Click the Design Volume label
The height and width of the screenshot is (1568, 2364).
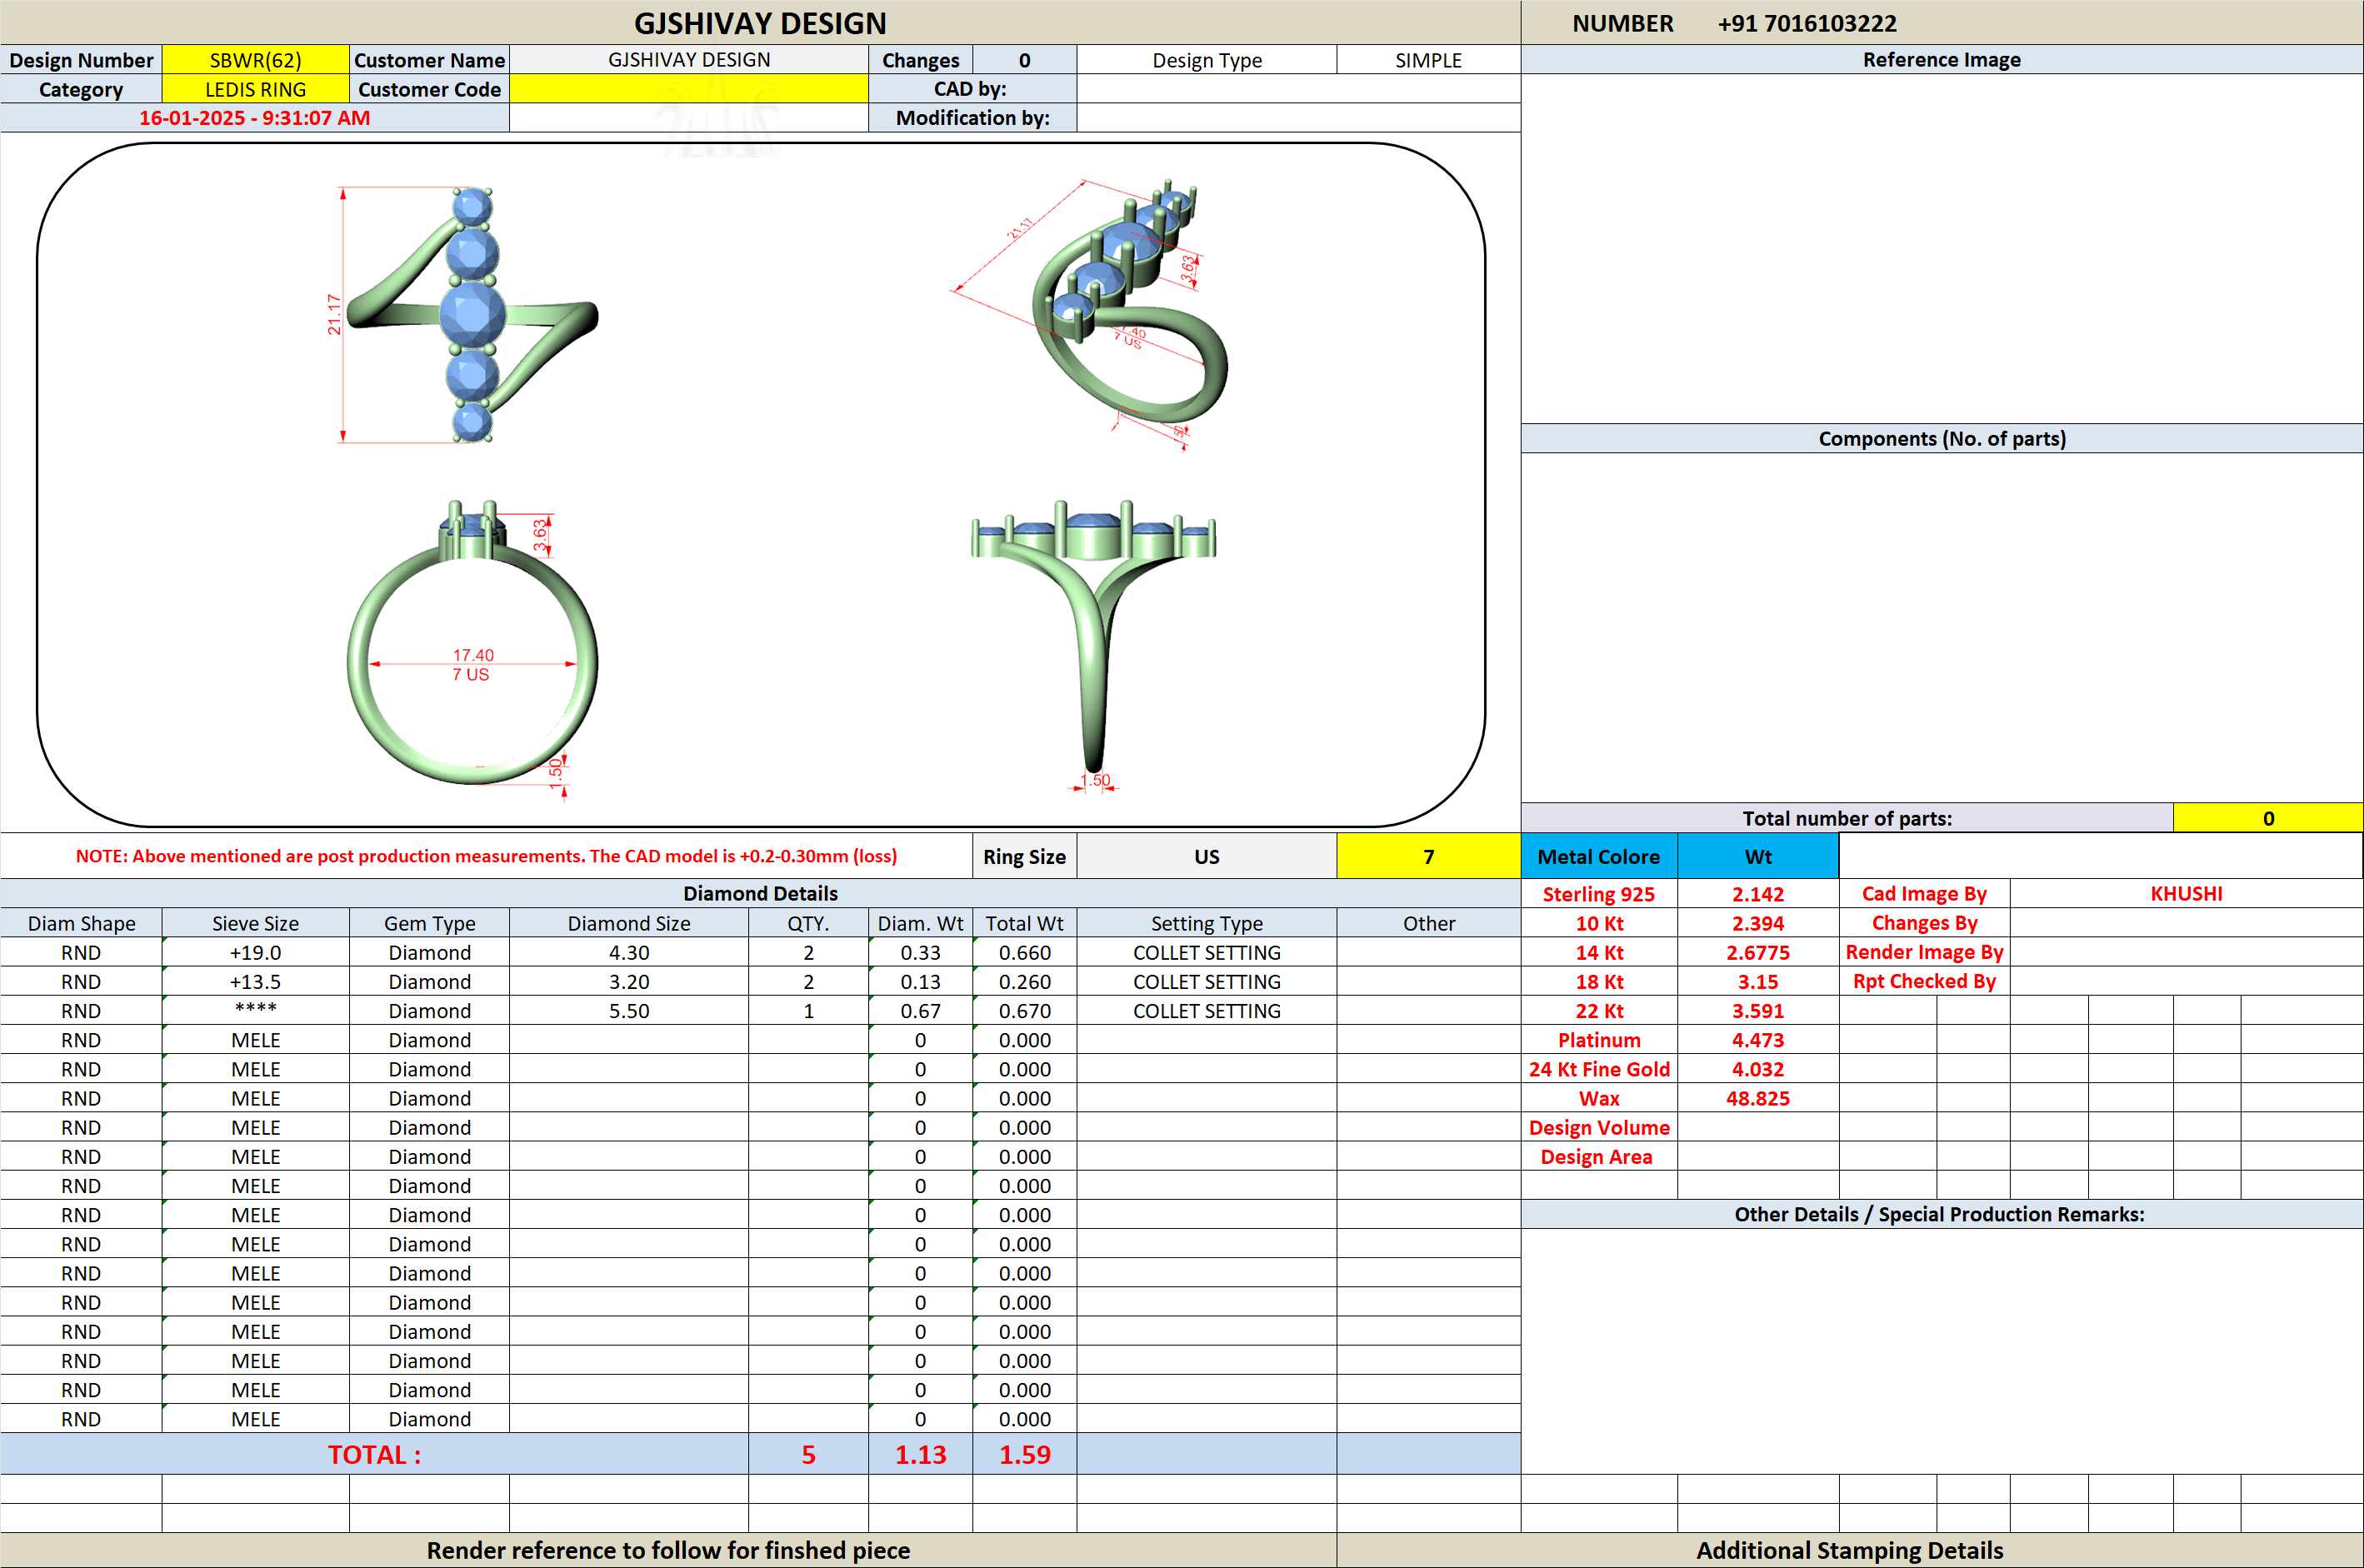[x=1598, y=1127]
